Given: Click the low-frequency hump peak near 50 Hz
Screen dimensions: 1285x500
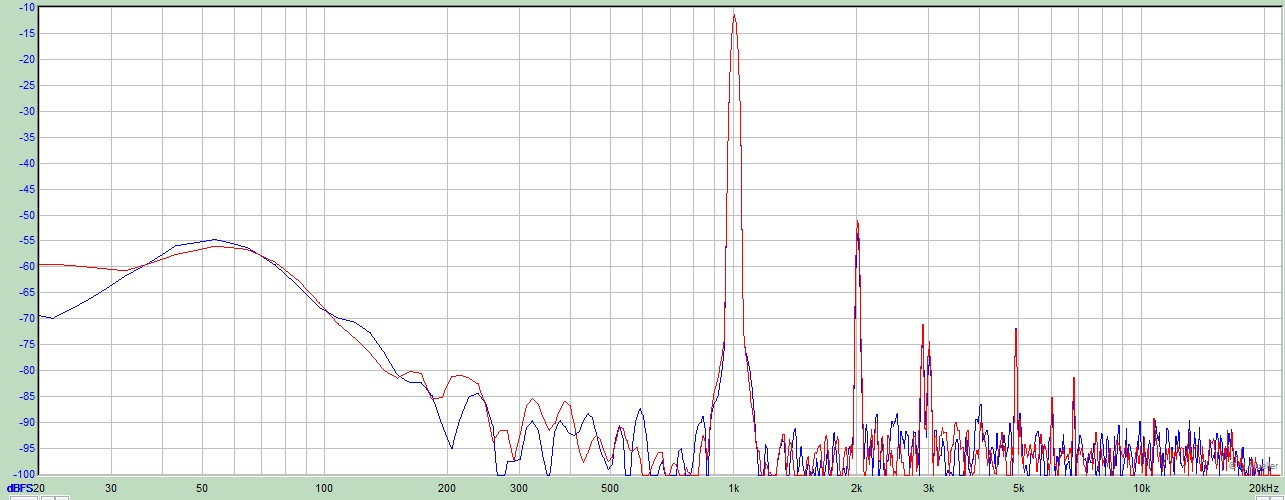Looking at the screenshot, I should pos(213,240).
